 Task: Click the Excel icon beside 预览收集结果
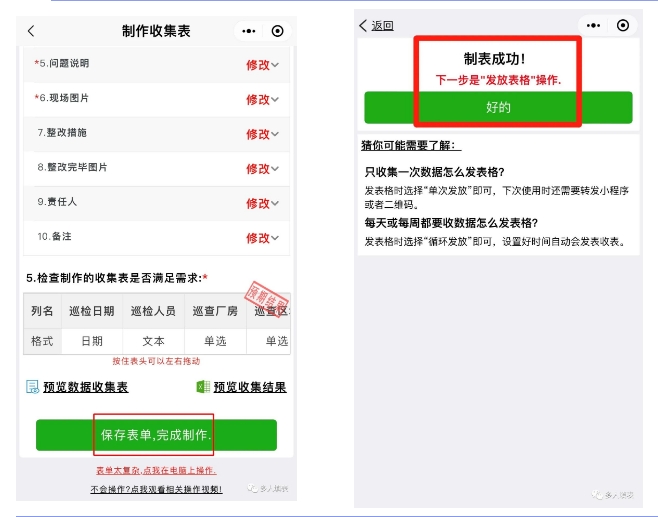pyautogui.click(x=203, y=386)
